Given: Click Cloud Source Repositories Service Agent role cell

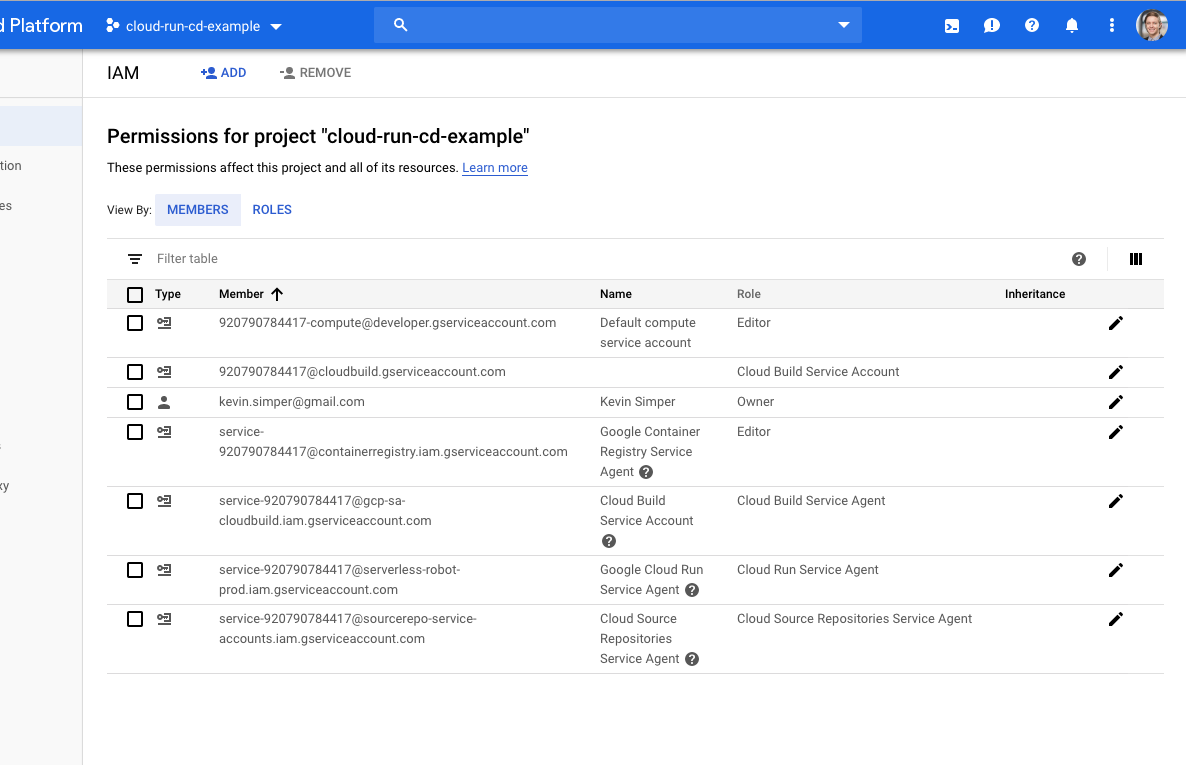Looking at the screenshot, I should (x=855, y=619).
